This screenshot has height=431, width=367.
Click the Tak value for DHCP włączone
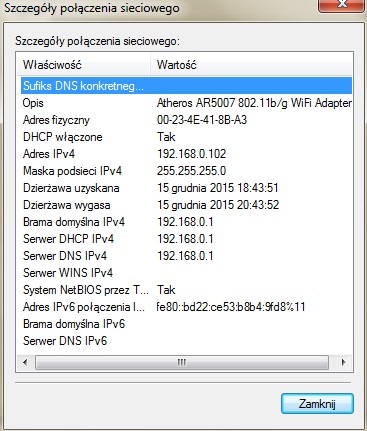click(166, 137)
